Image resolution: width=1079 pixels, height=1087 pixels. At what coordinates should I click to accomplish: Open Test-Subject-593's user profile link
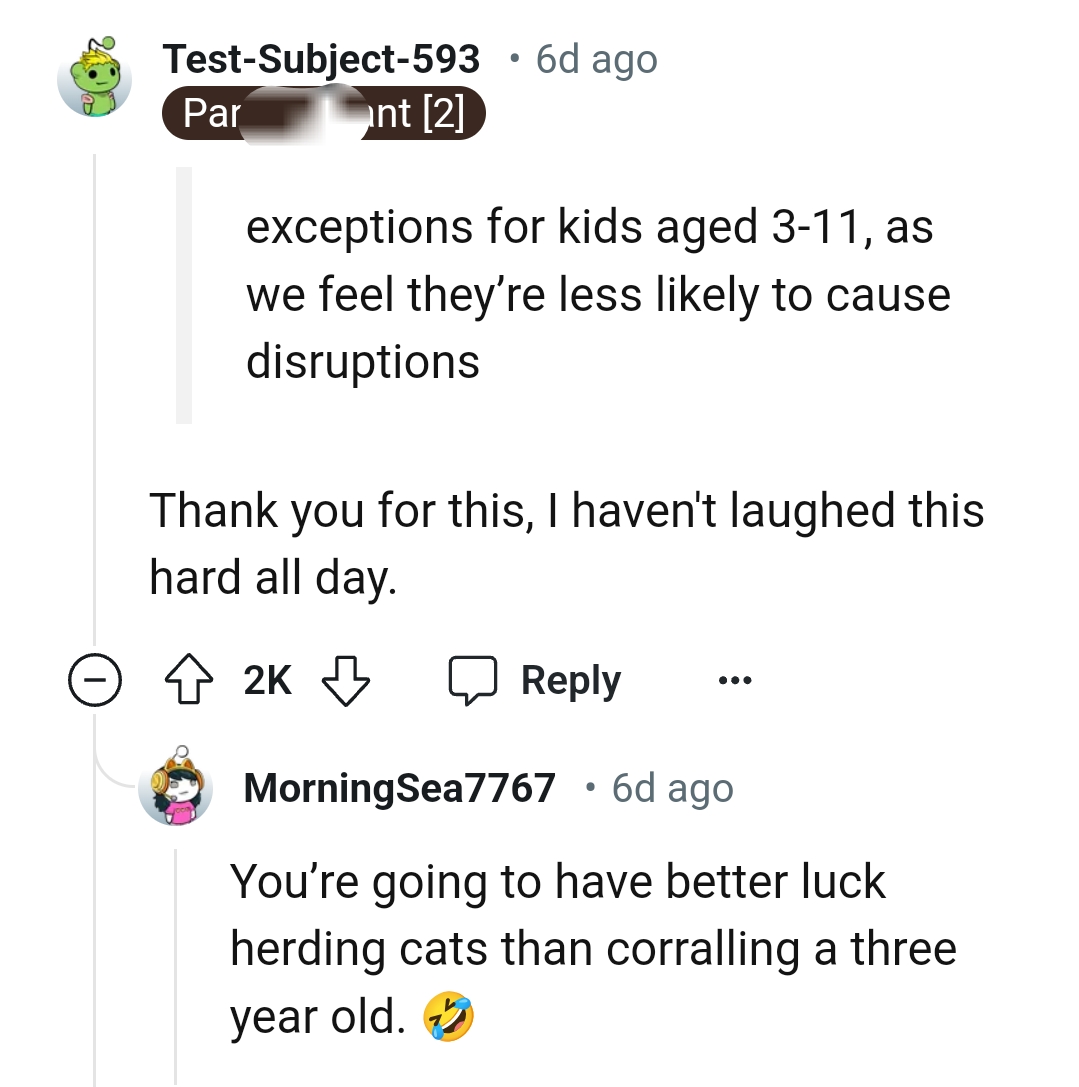(x=321, y=59)
